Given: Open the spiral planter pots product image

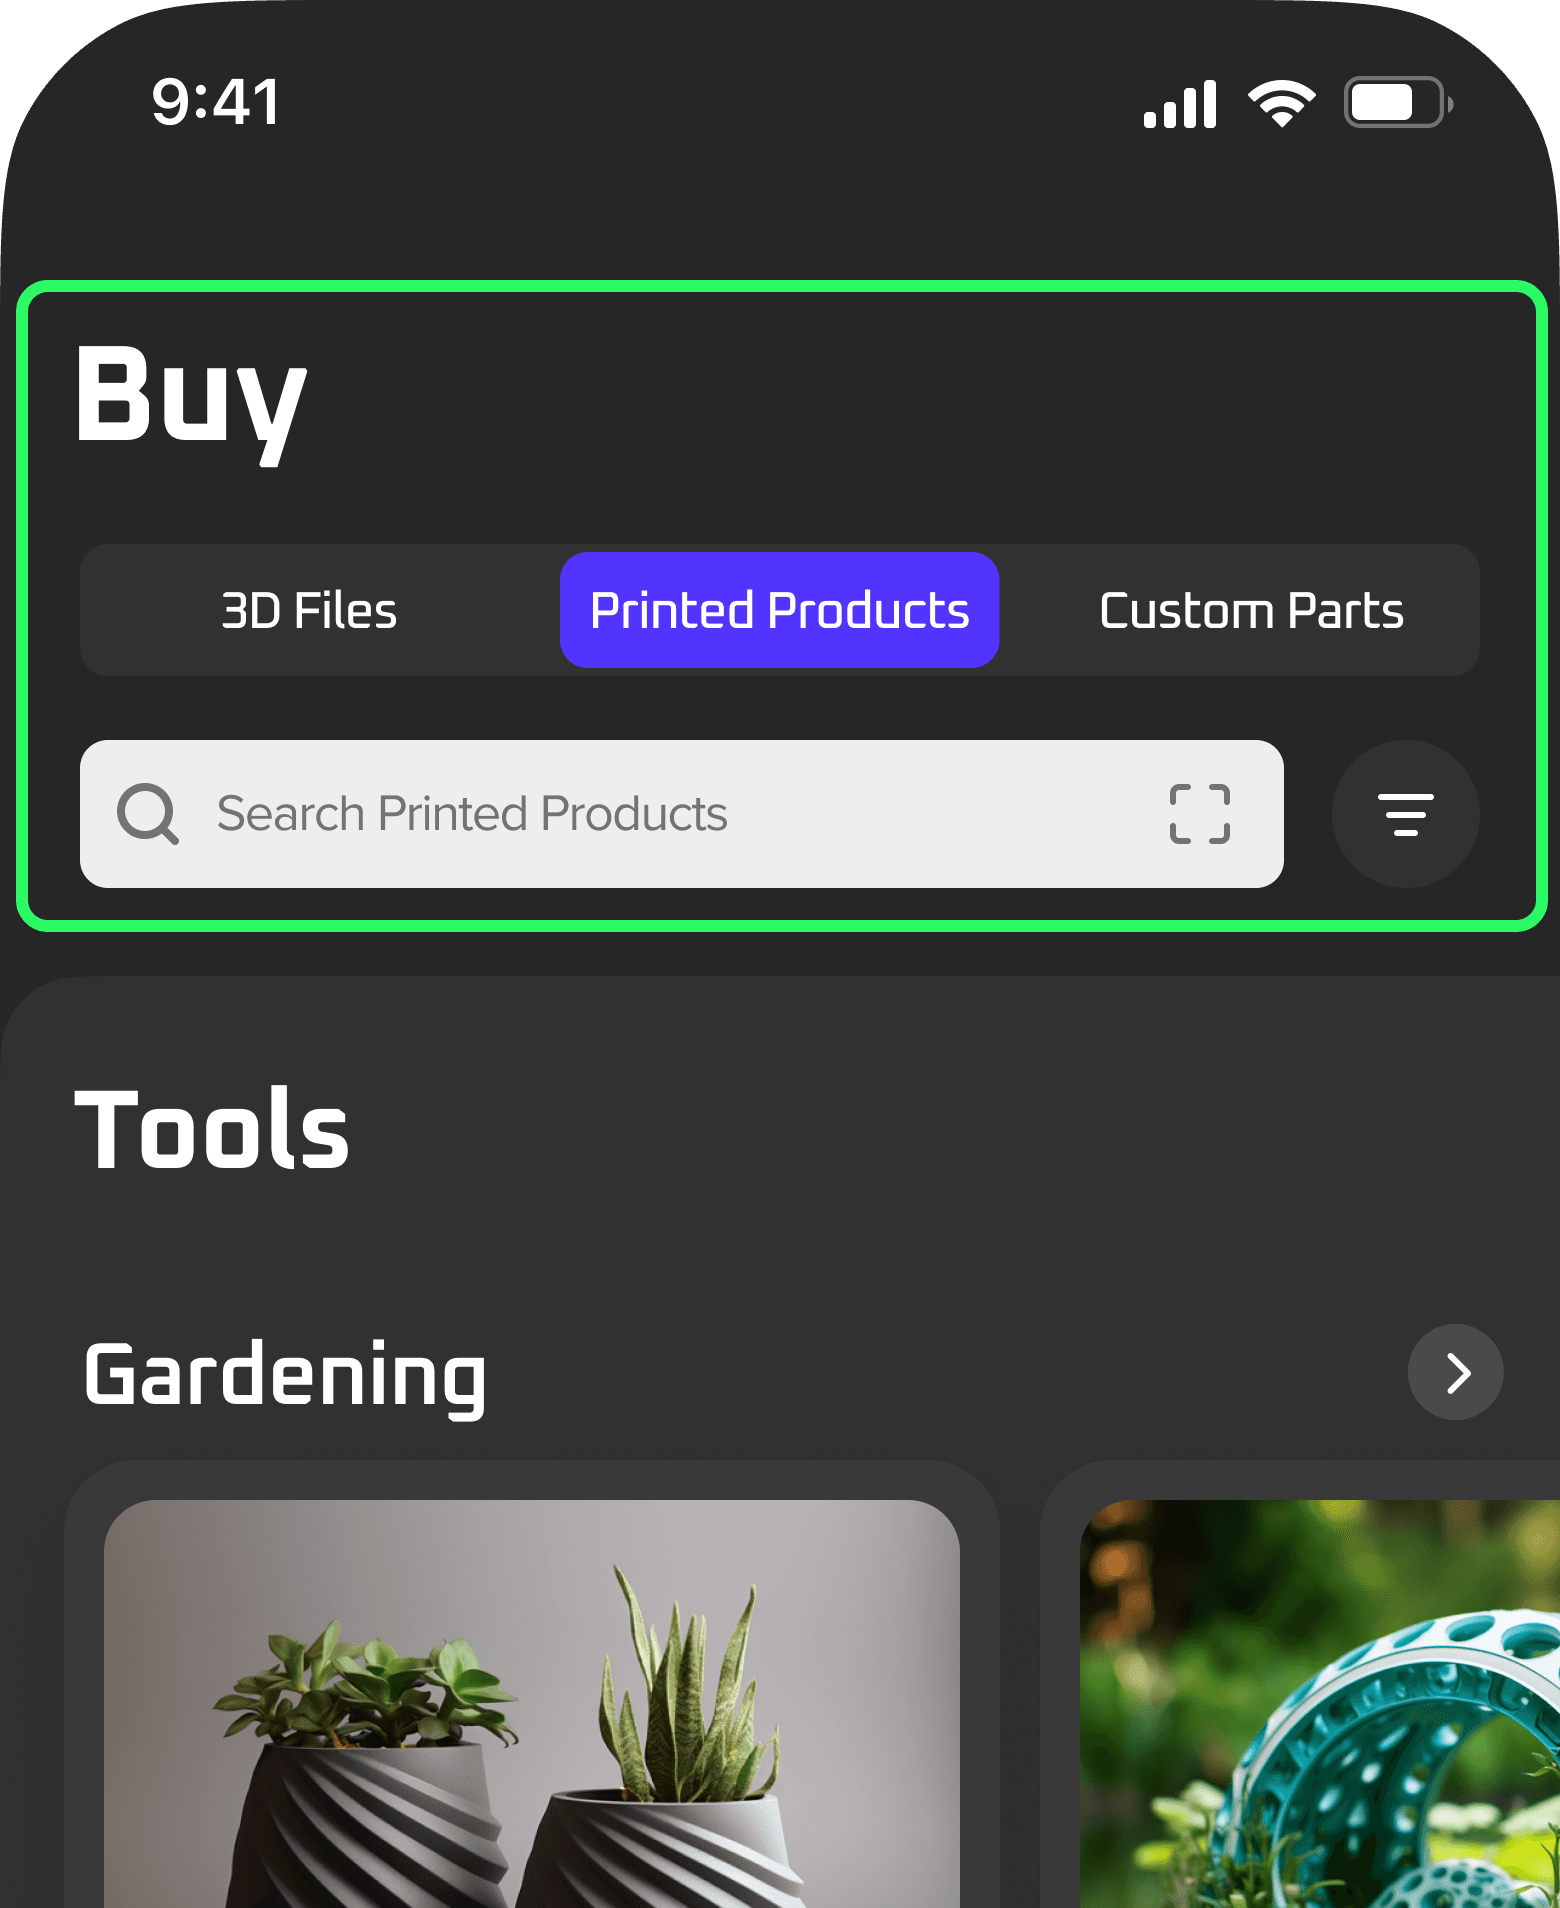Looking at the screenshot, I should (532, 1703).
